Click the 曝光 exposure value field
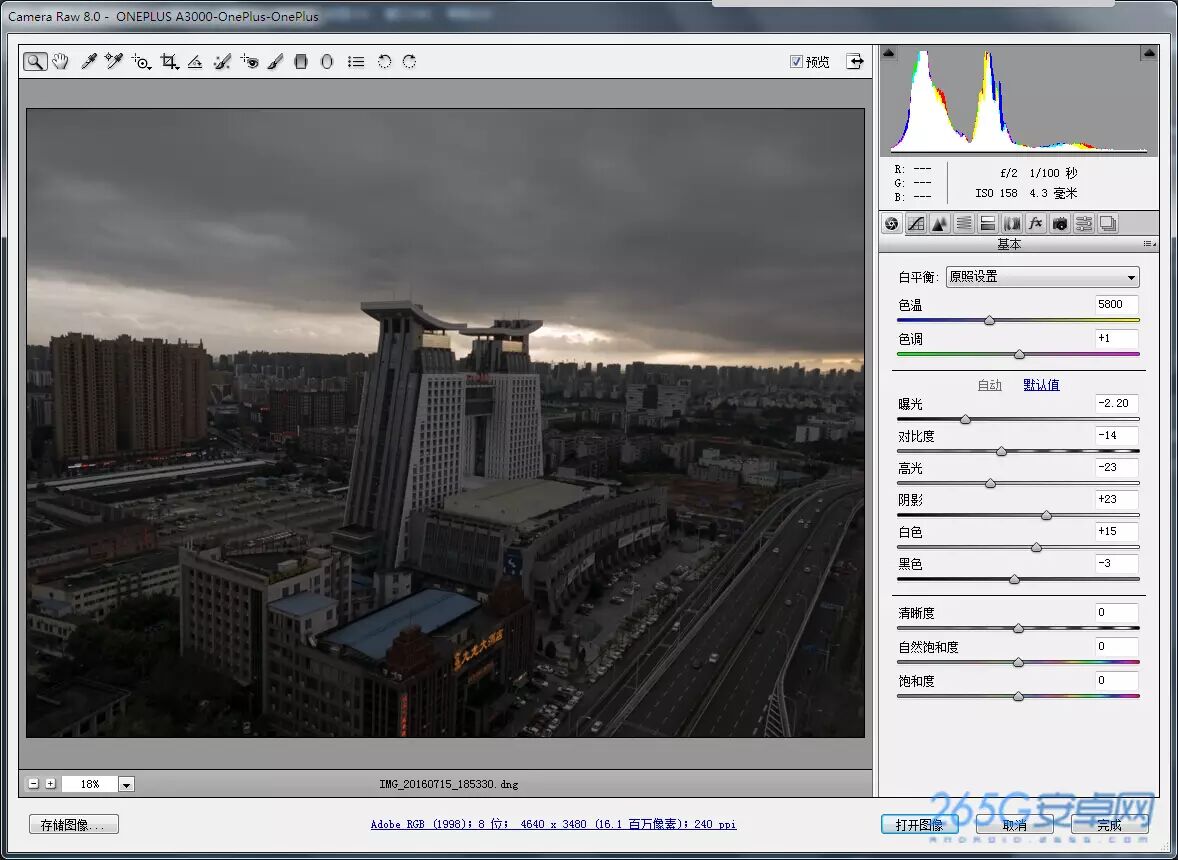This screenshot has width=1178, height=860. pyautogui.click(x=1116, y=403)
